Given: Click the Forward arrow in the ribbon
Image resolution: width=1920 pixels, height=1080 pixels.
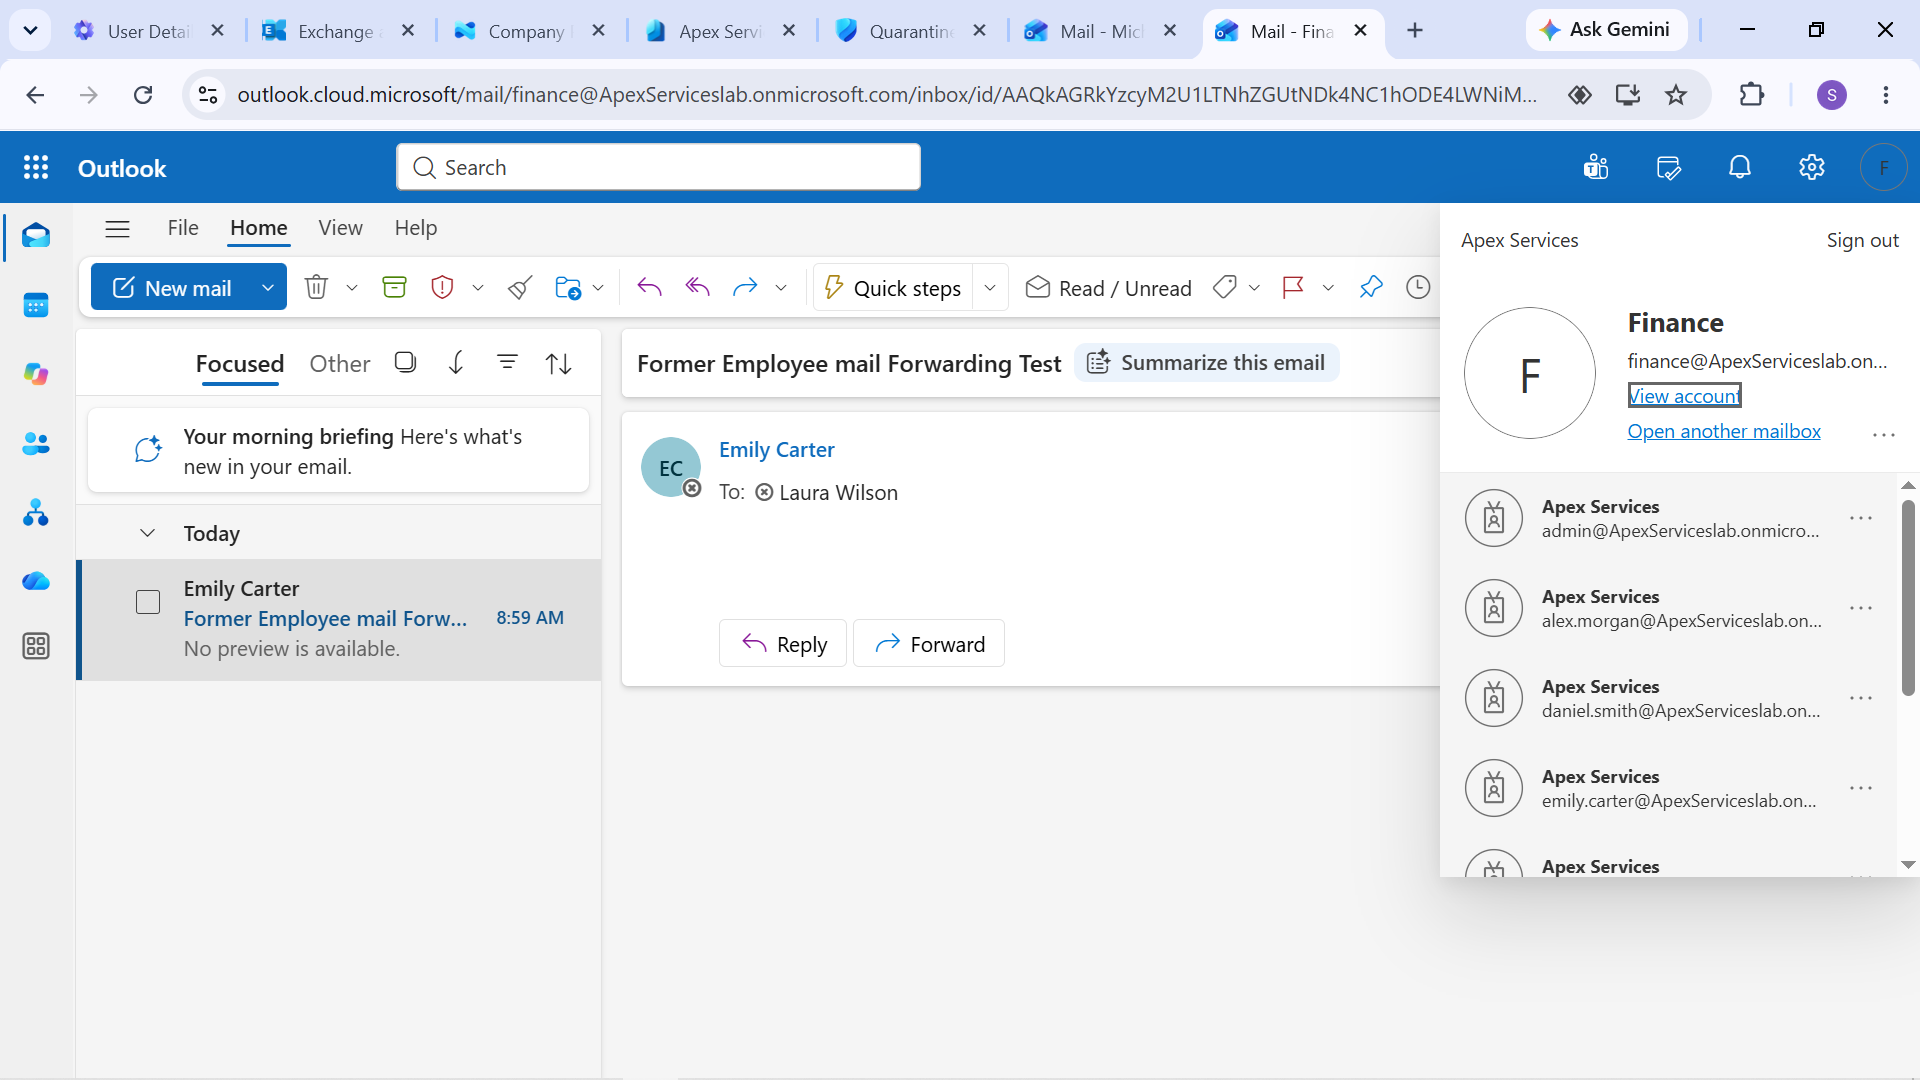Looking at the screenshot, I should tap(745, 288).
